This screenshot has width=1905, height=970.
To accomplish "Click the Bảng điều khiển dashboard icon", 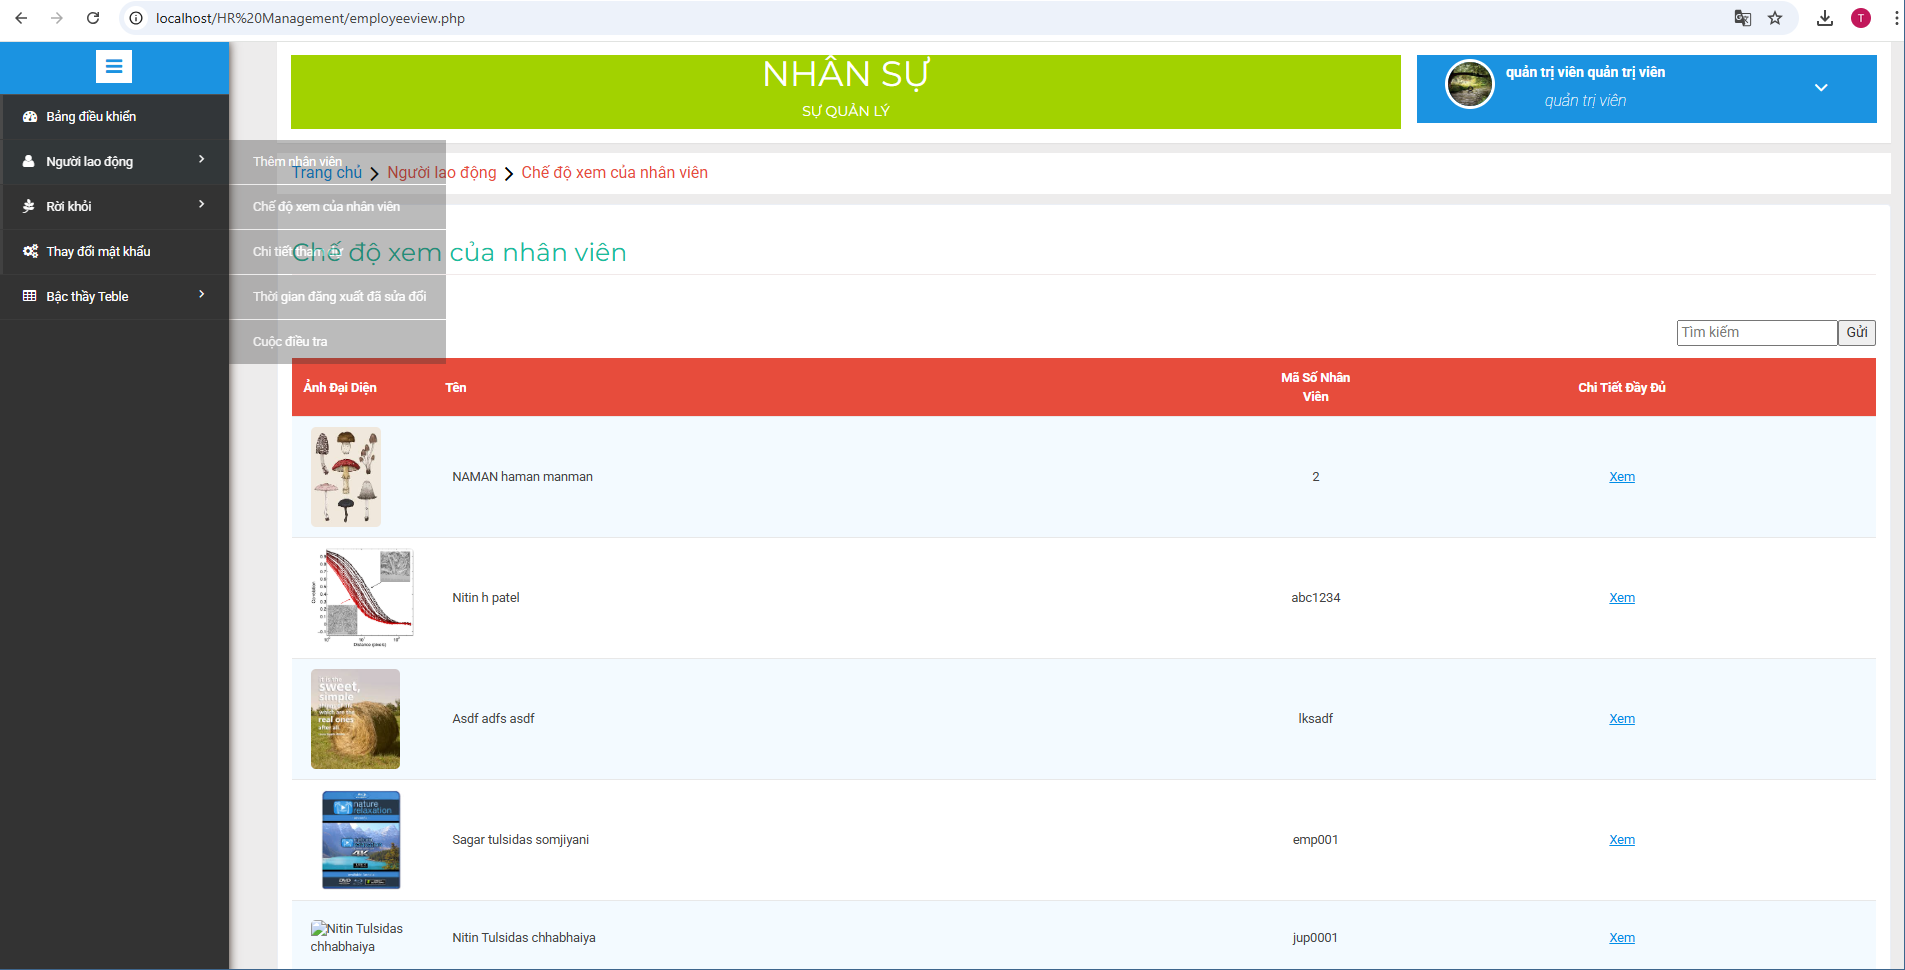I will pos(30,117).
